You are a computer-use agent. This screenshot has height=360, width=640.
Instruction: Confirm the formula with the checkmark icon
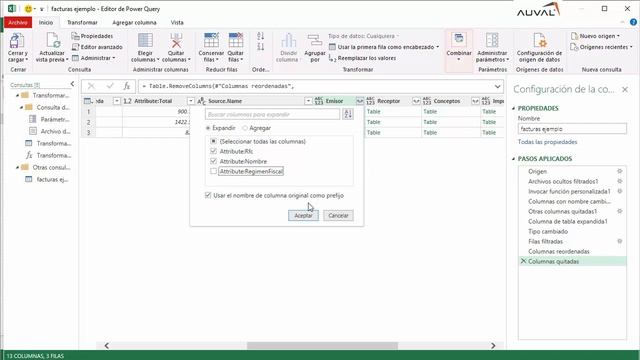(109, 86)
